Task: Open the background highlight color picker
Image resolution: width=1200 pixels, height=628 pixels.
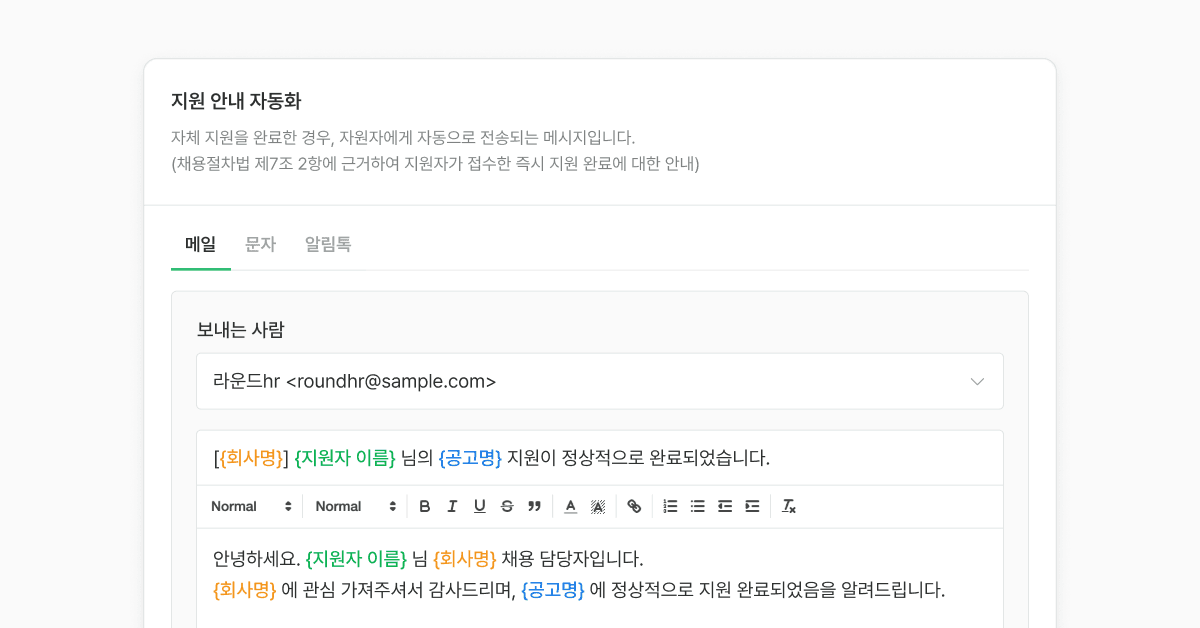Action: point(598,506)
